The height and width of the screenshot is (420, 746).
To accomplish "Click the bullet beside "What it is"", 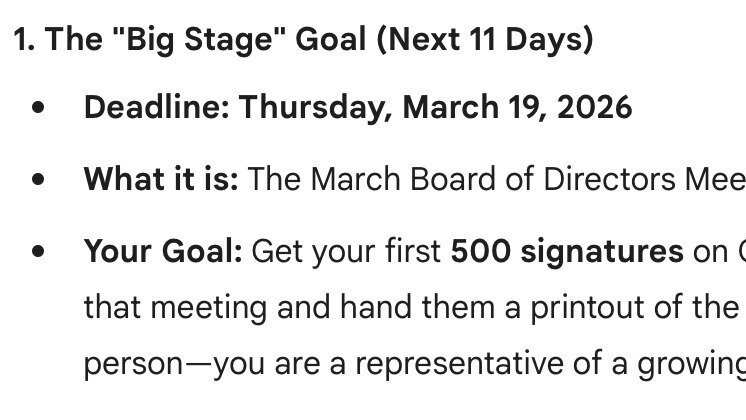I will (x=38, y=180).
